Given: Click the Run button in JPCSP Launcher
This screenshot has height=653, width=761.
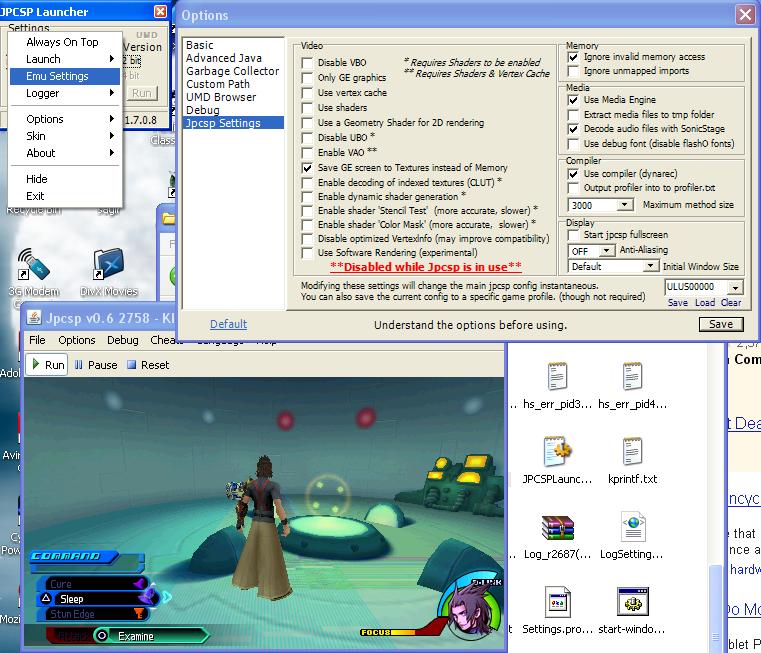Looking at the screenshot, I should click(142, 93).
